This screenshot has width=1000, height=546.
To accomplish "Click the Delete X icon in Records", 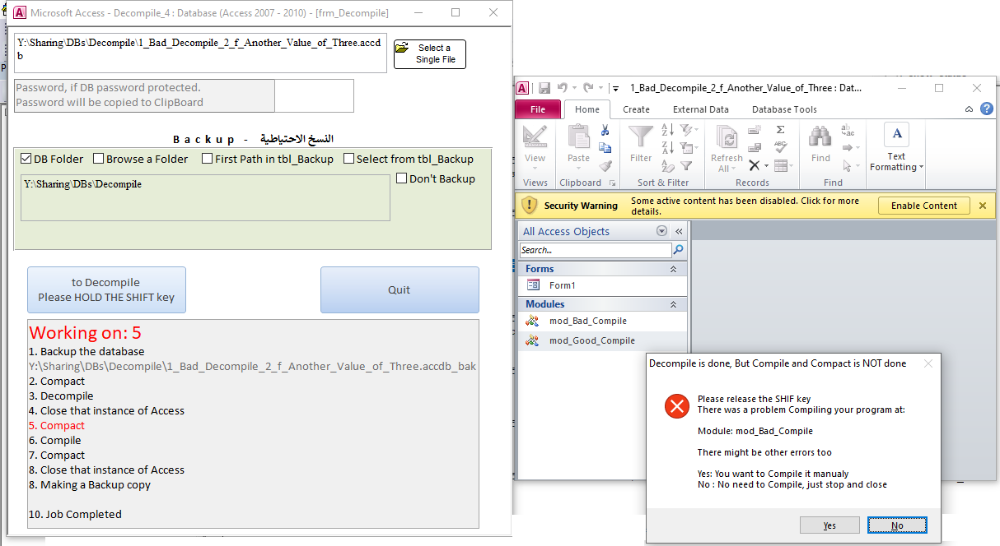I will coord(754,166).
